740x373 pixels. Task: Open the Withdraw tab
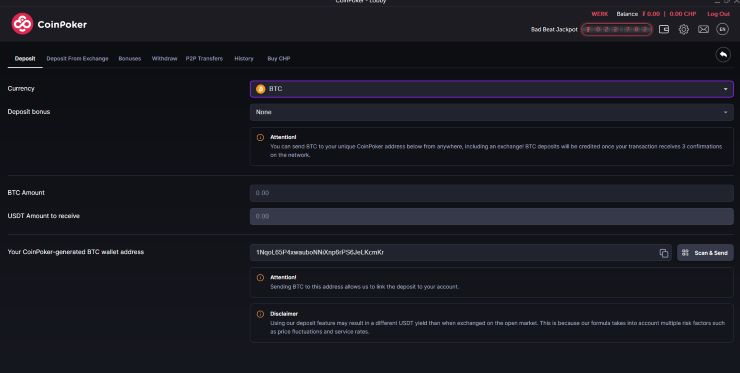click(164, 59)
